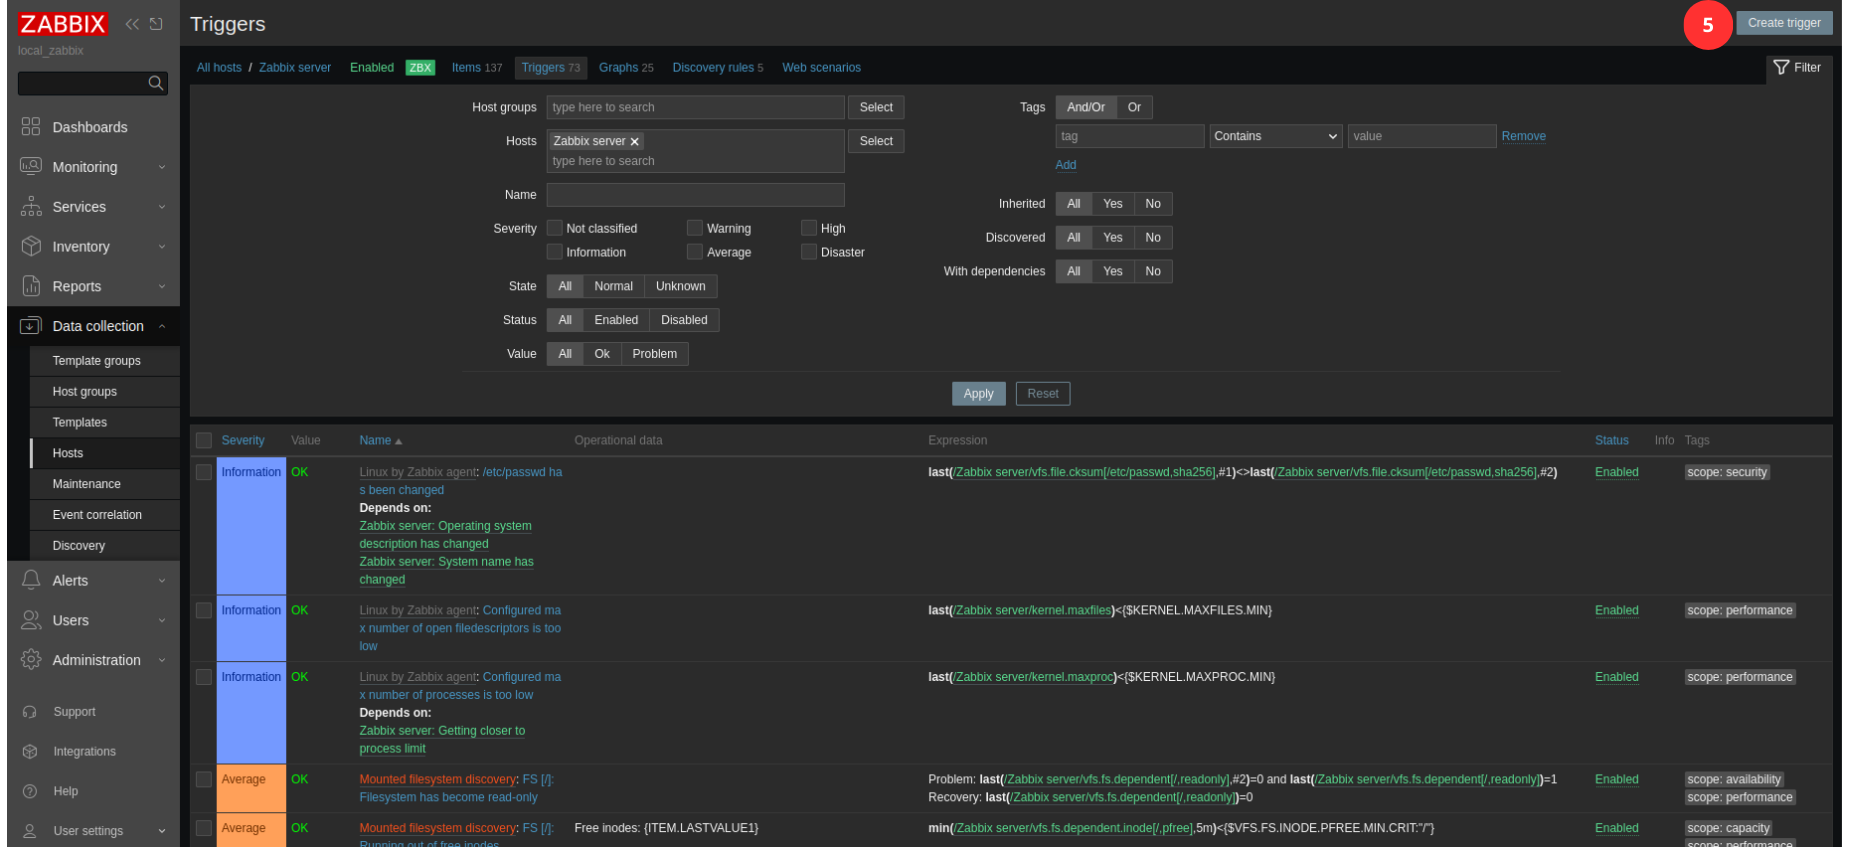Switch to the Items 137 tab
1849x847 pixels.
(x=476, y=68)
